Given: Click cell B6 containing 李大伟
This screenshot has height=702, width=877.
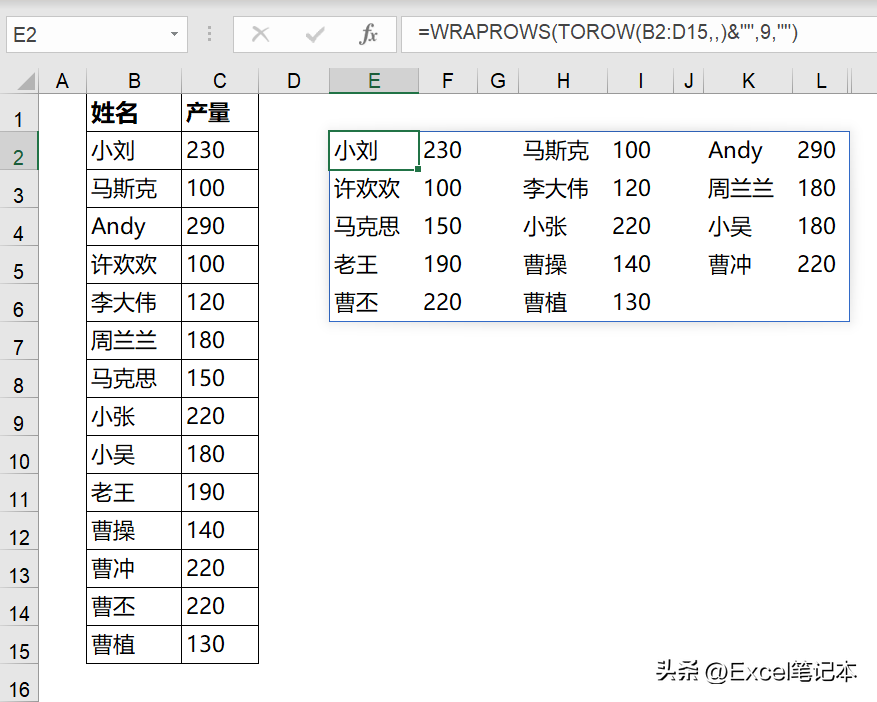Looking at the screenshot, I should point(134,303).
